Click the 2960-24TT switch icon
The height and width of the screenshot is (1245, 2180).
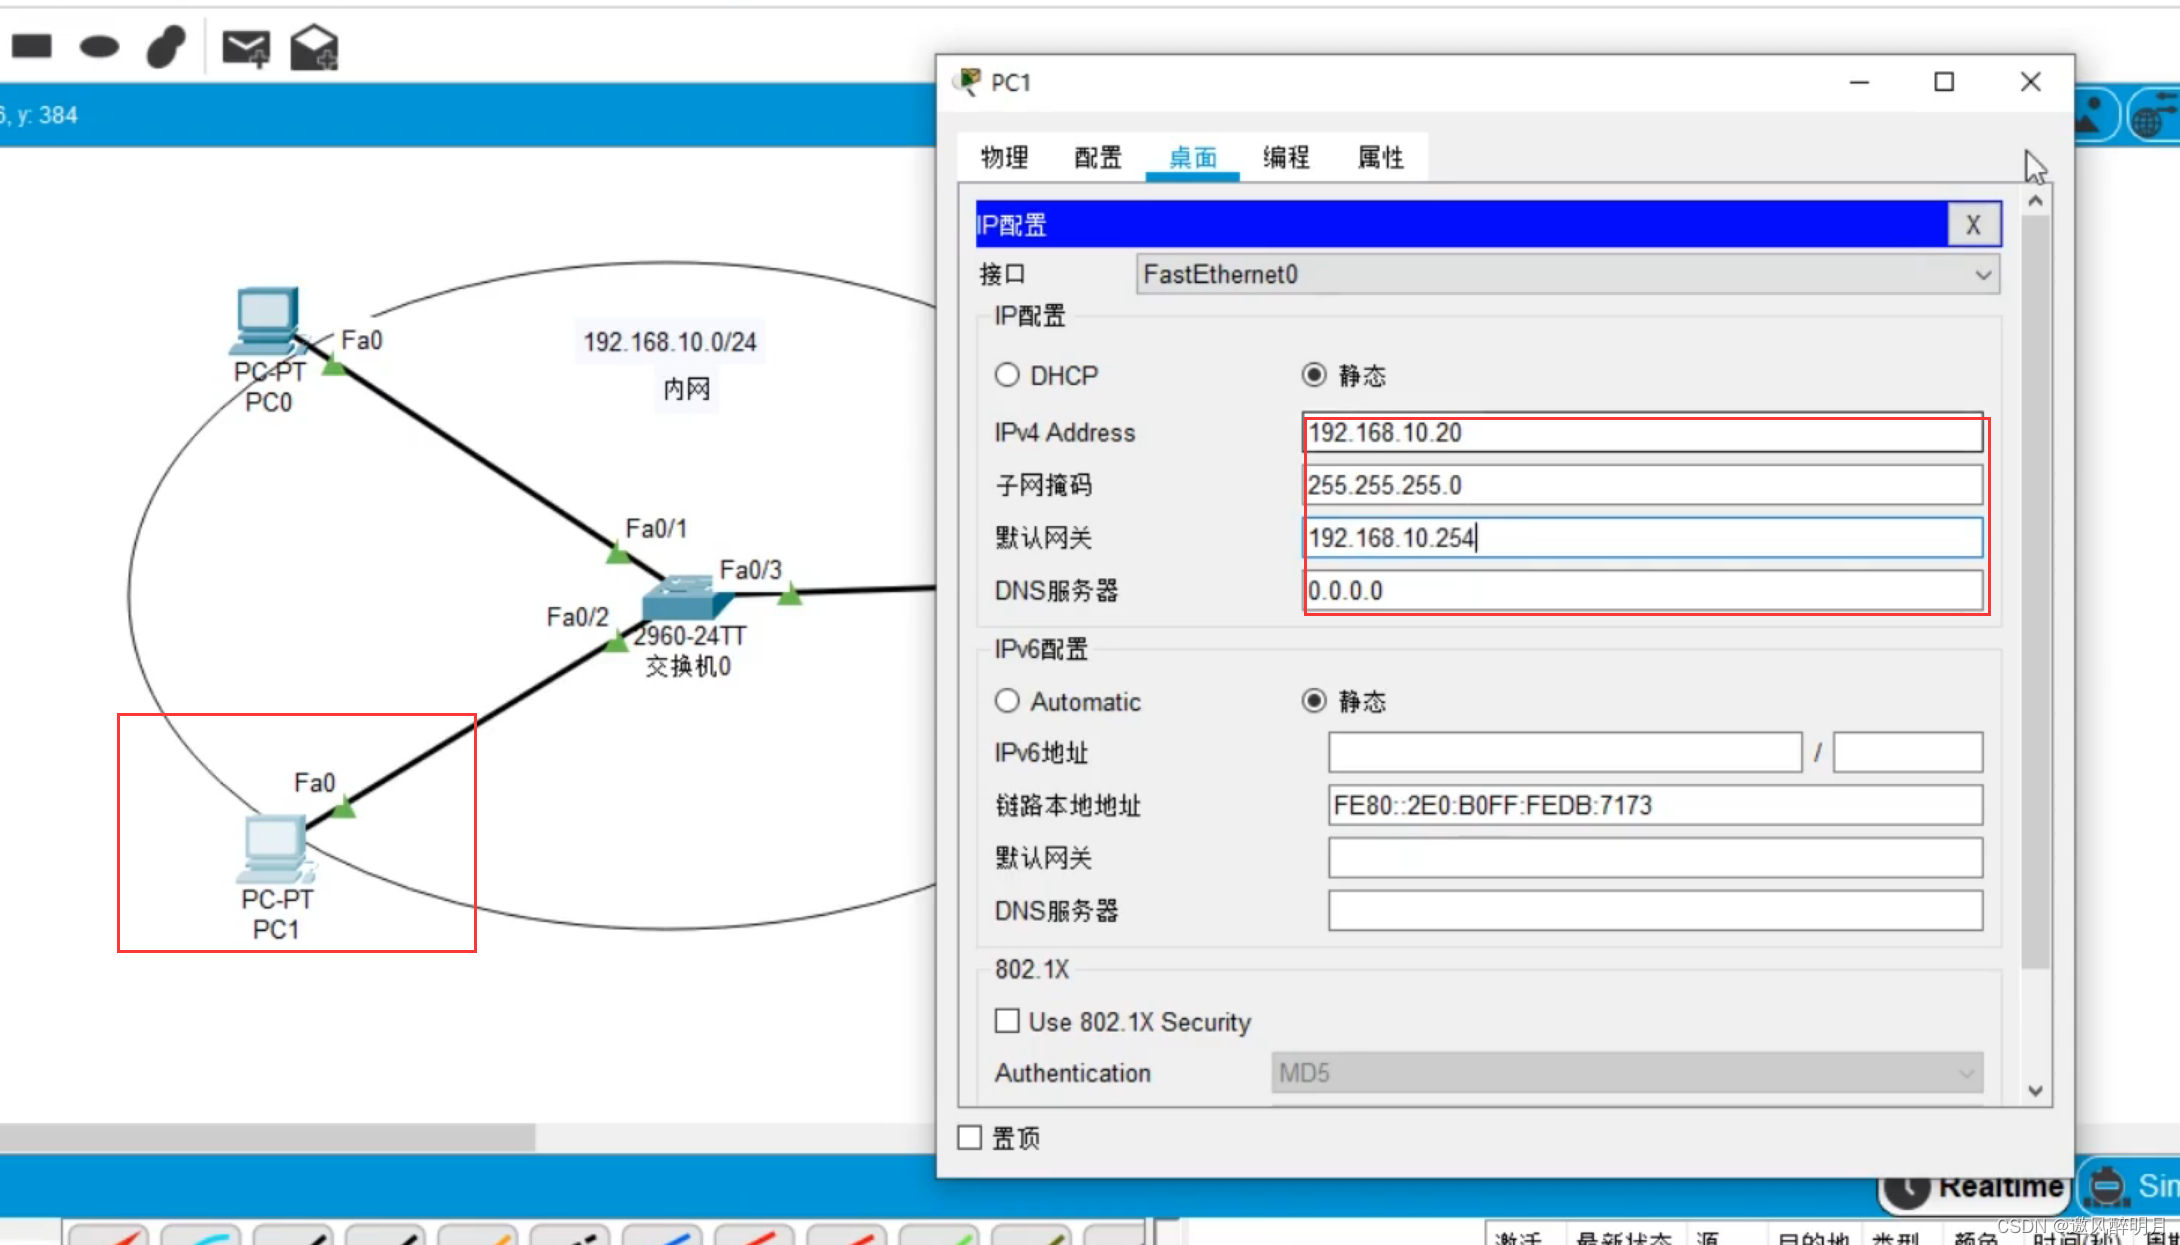[x=683, y=597]
